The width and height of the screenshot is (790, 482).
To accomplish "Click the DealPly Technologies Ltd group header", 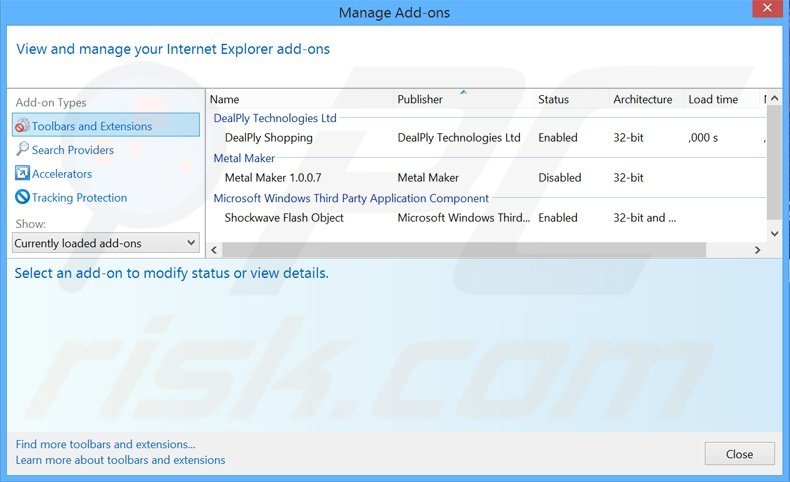I will pyautogui.click(x=275, y=118).
